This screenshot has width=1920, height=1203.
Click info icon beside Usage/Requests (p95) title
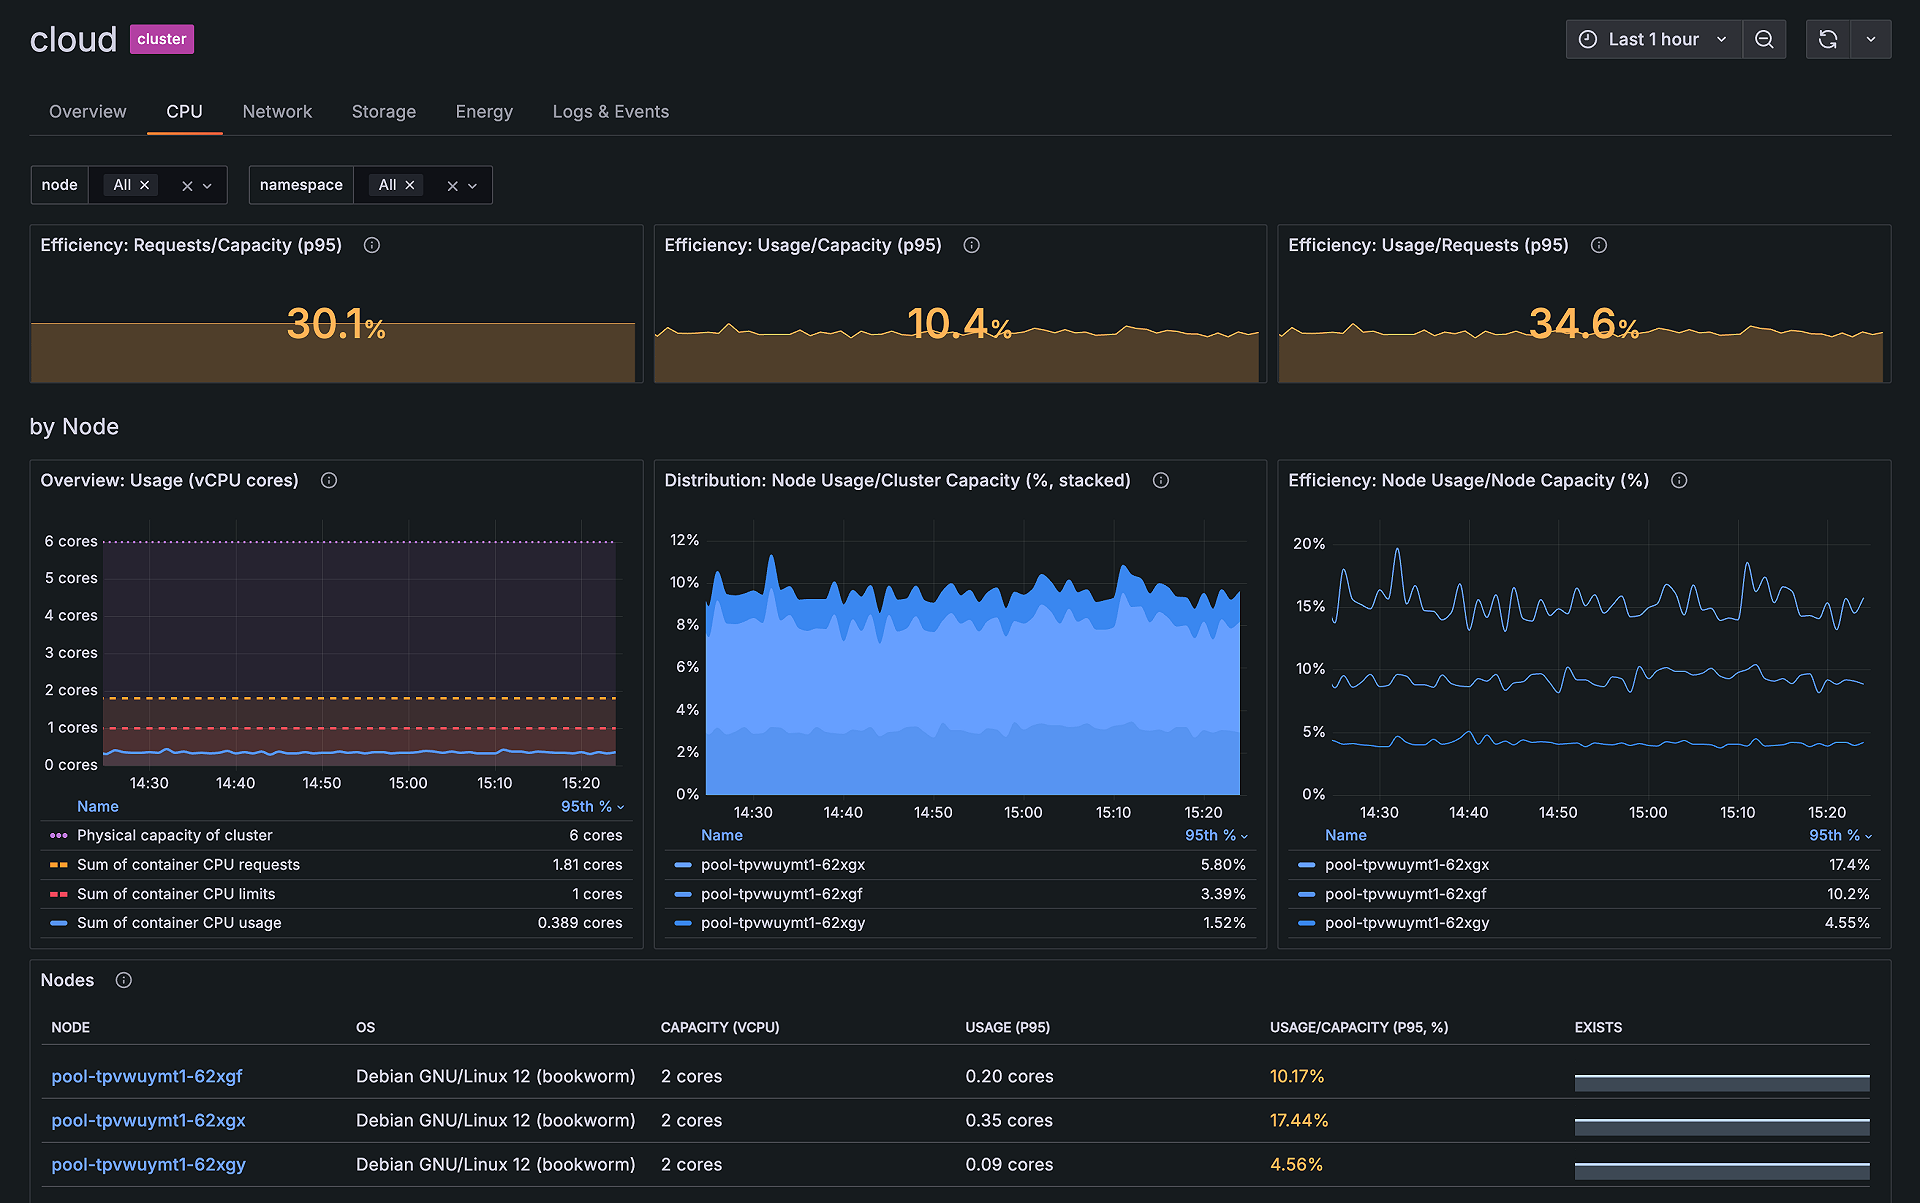[x=1599, y=245]
